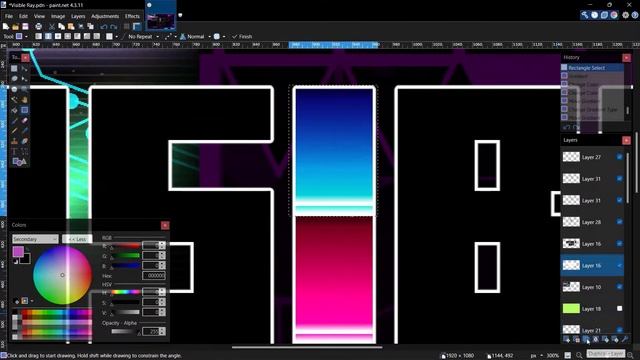Open the Secondary color dropdown
This screenshot has height=360, width=640.
[35, 239]
